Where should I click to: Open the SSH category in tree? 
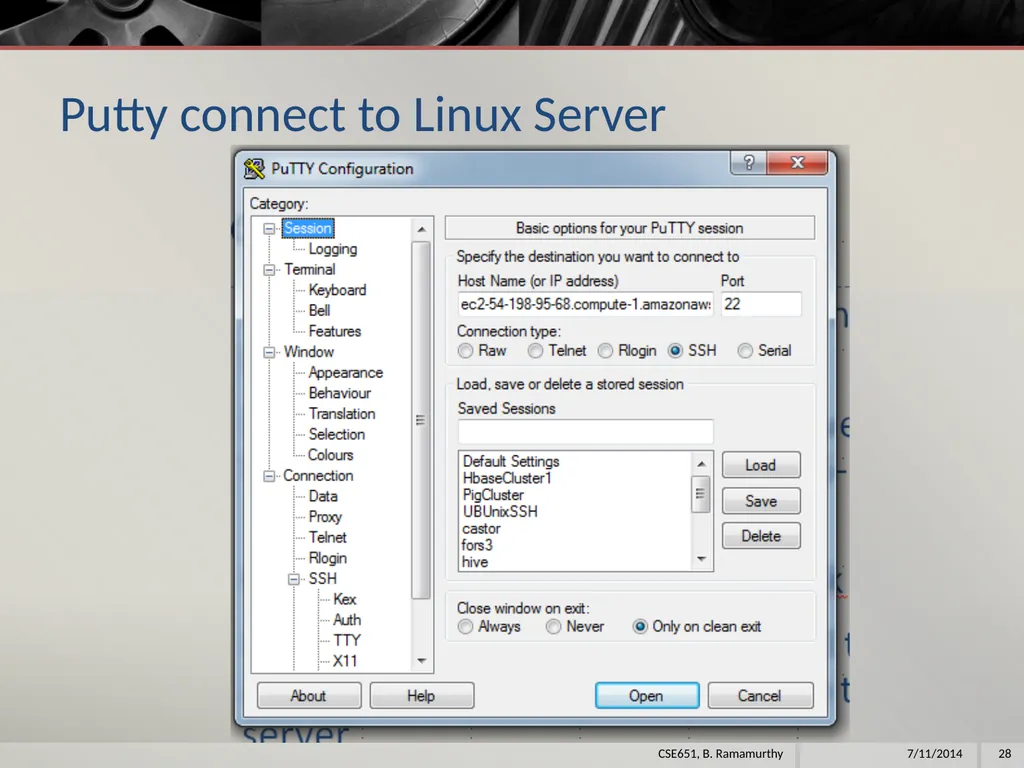coord(323,579)
